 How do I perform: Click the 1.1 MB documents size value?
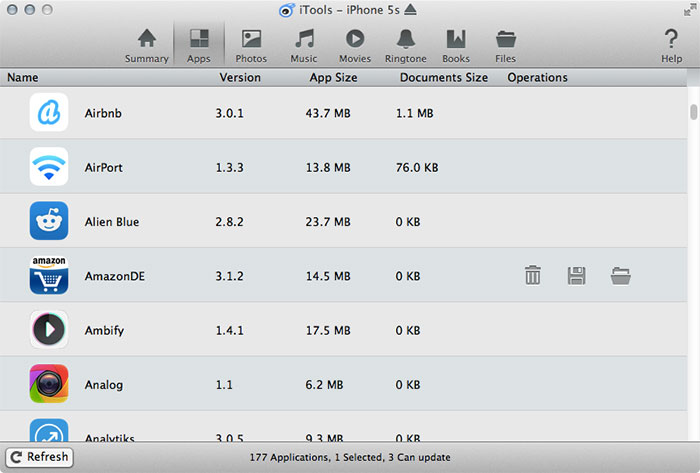[x=414, y=113]
